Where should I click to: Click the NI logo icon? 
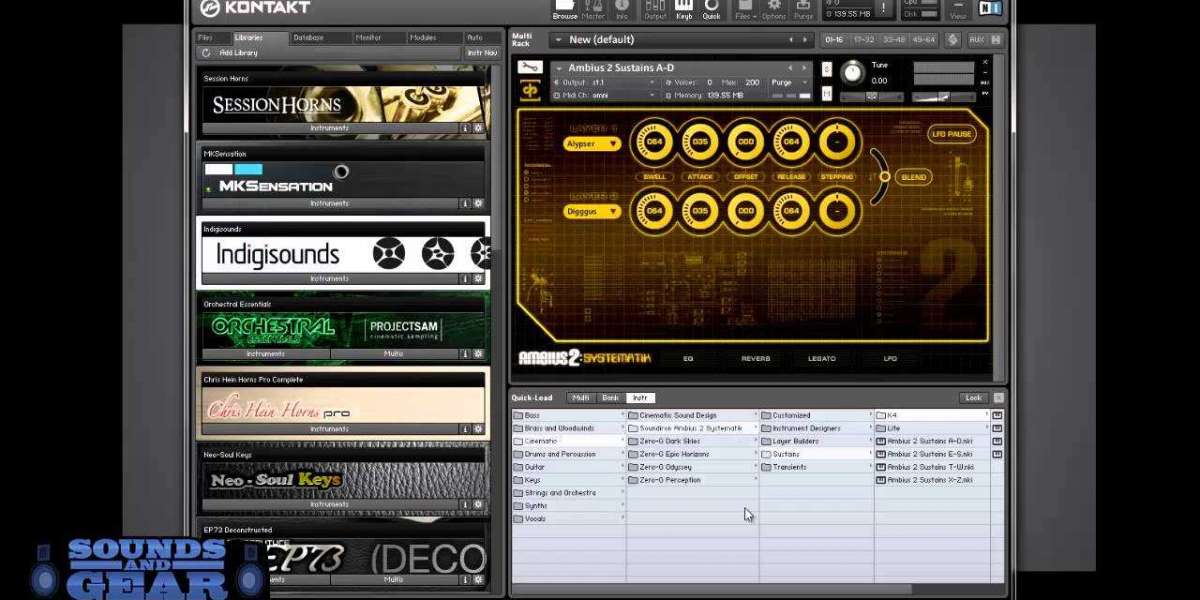[x=990, y=9]
